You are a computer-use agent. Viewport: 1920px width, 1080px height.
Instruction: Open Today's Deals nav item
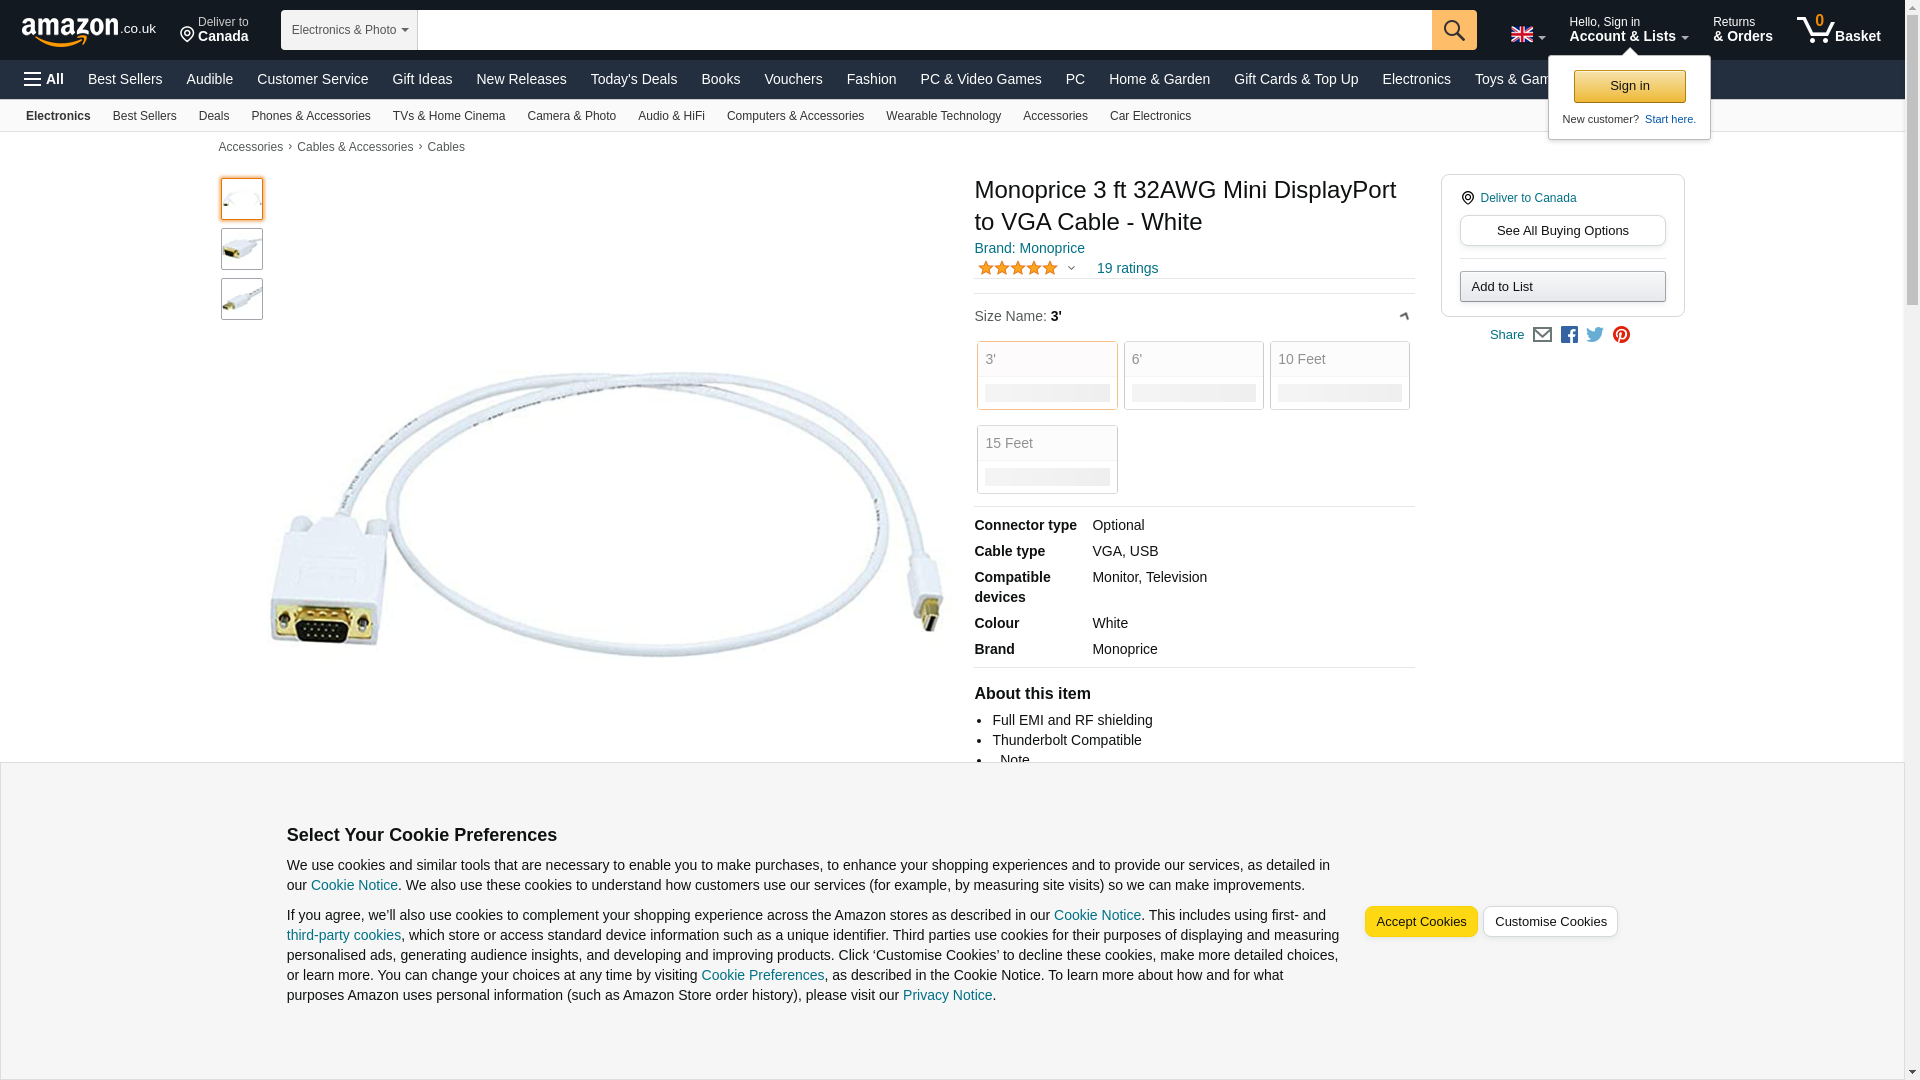coord(633,79)
